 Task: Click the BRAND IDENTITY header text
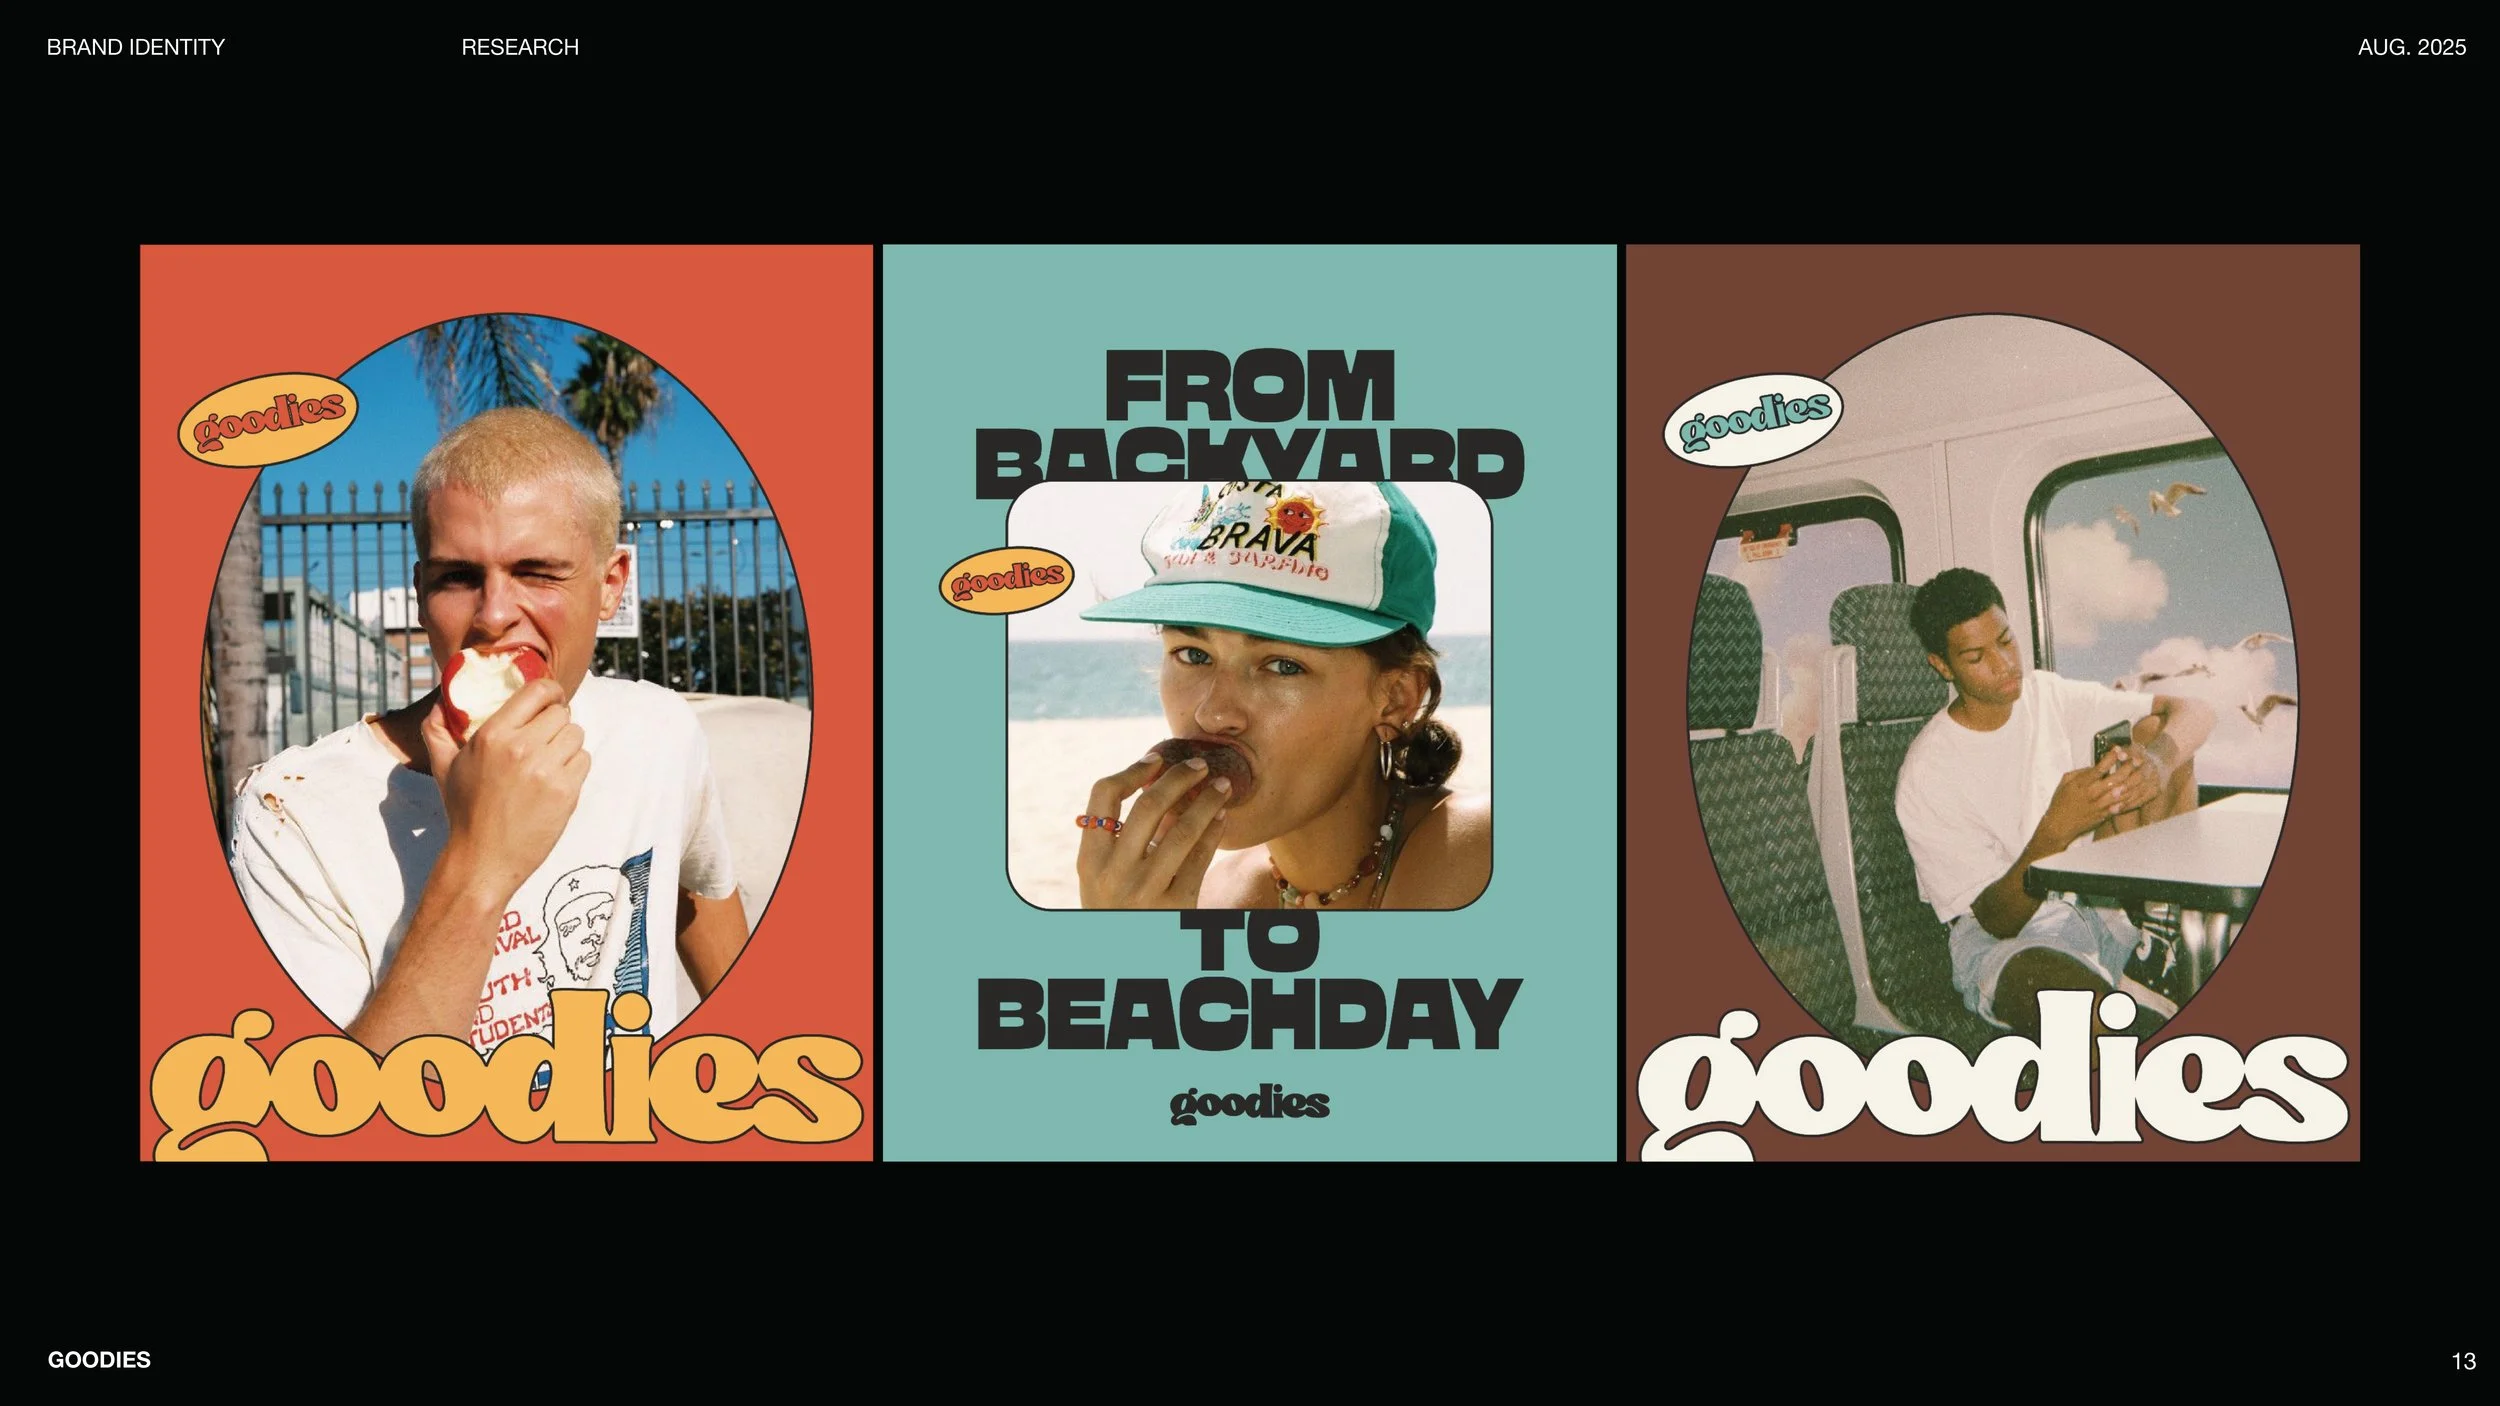click(x=136, y=47)
